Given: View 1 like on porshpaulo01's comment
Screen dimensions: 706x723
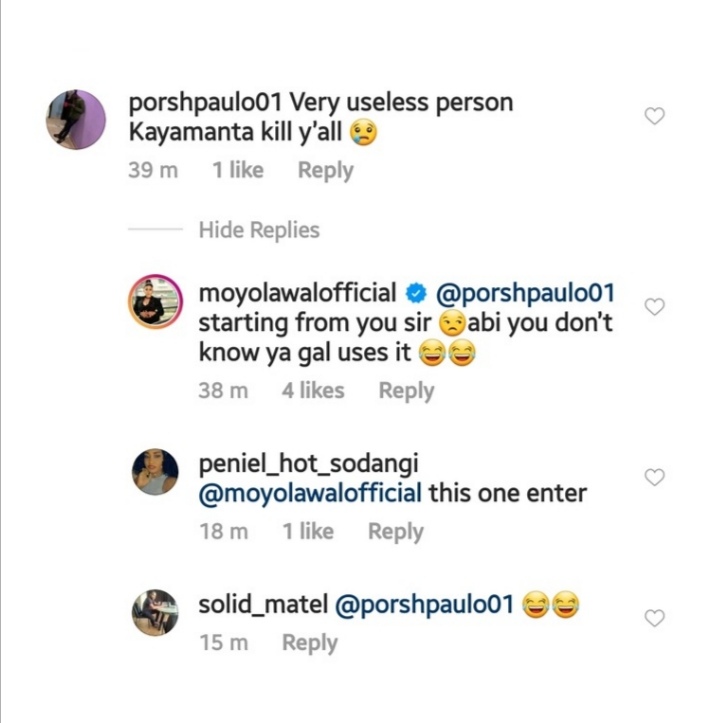Looking at the screenshot, I should (237, 171).
